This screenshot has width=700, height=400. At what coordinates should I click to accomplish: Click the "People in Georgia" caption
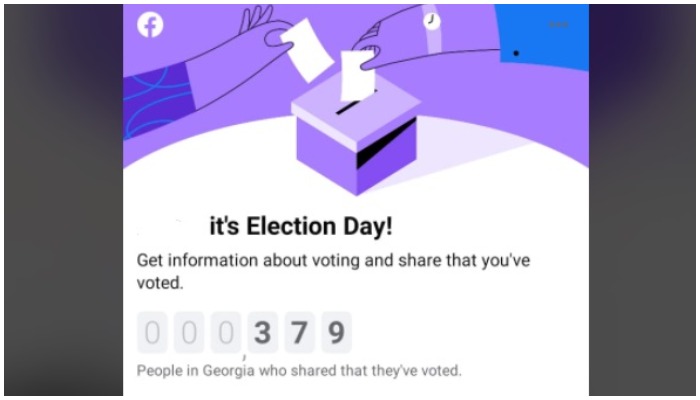(299, 371)
